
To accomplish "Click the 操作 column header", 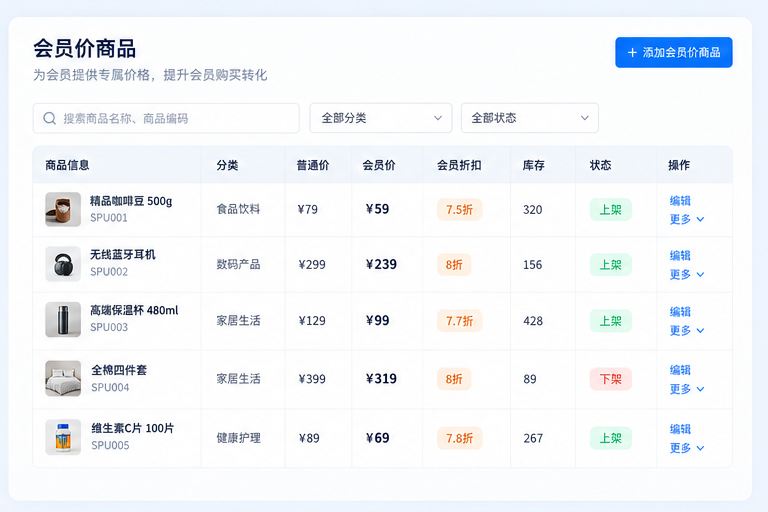I will coord(679,165).
